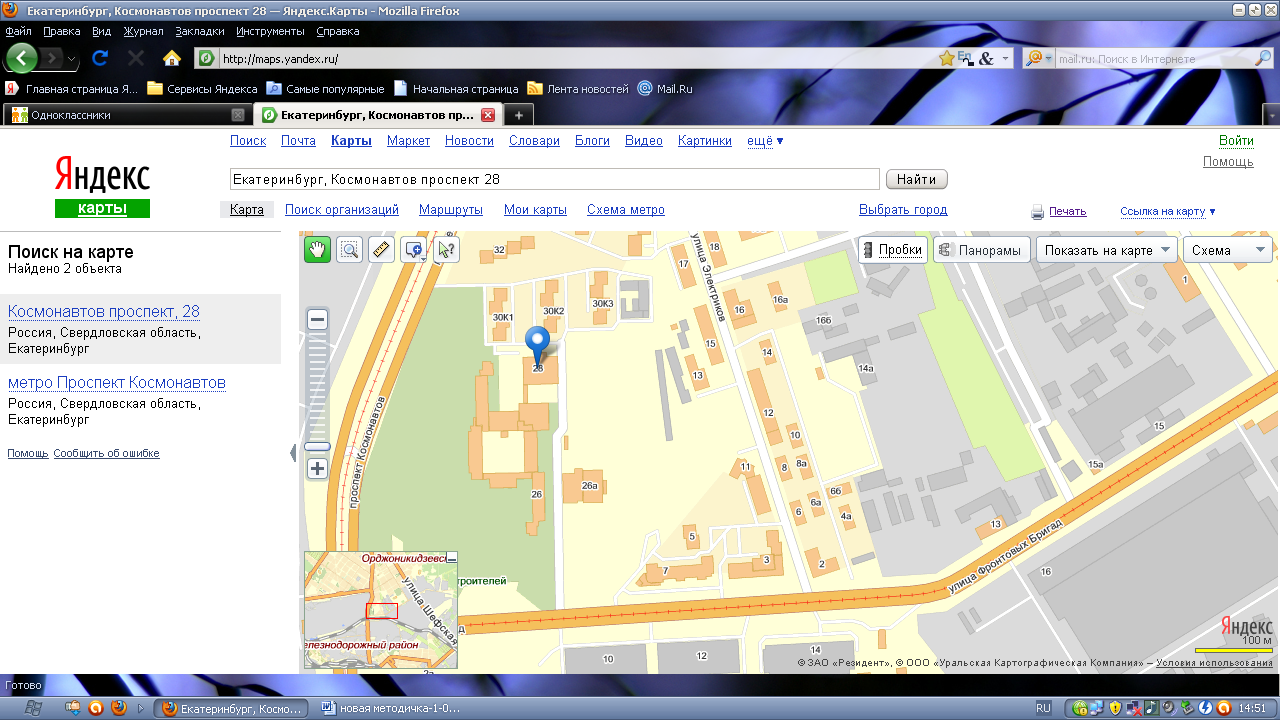This screenshot has height=720, width=1280.
Task: Toggle the Пробки traffic layer
Action: coord(893,250)
